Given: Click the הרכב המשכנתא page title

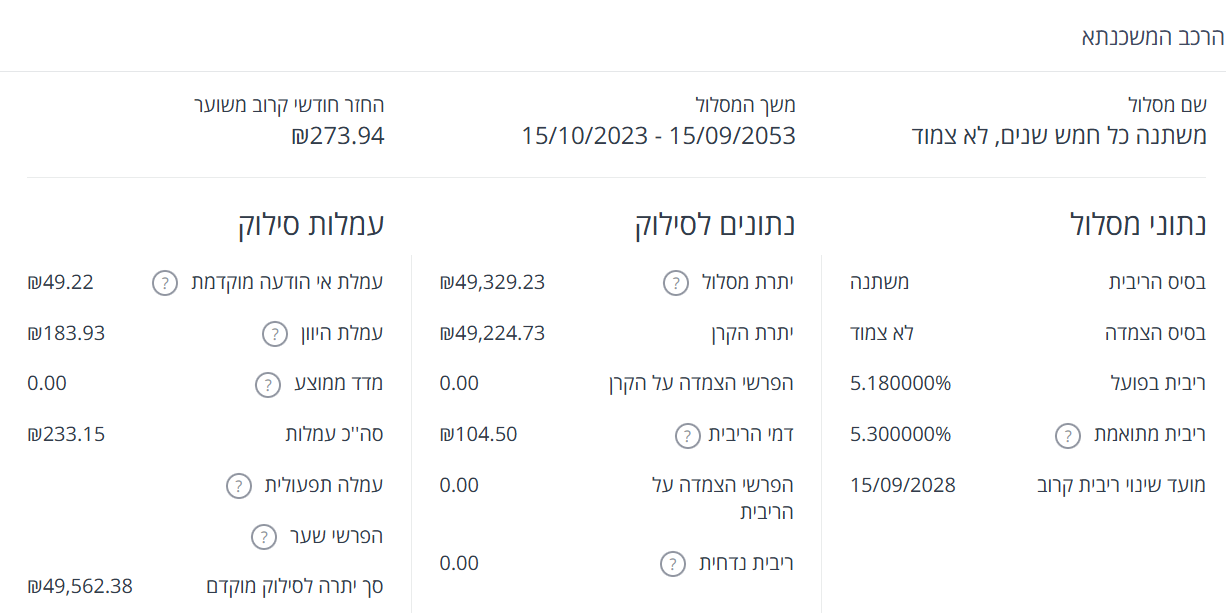Looking at the screenshot, I should point(1152,38).
